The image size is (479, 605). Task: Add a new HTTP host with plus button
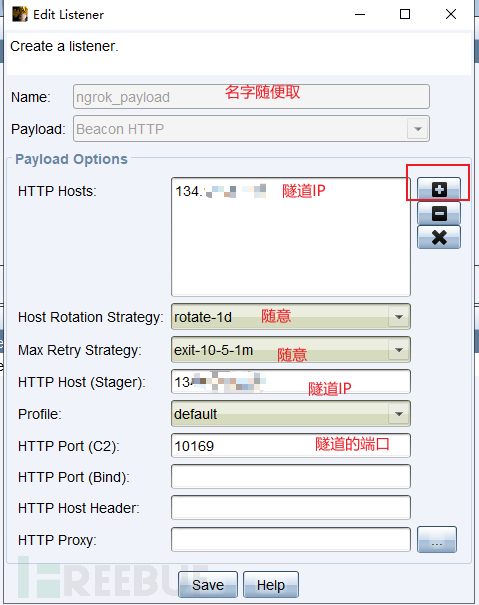click(x=439, y=189)
